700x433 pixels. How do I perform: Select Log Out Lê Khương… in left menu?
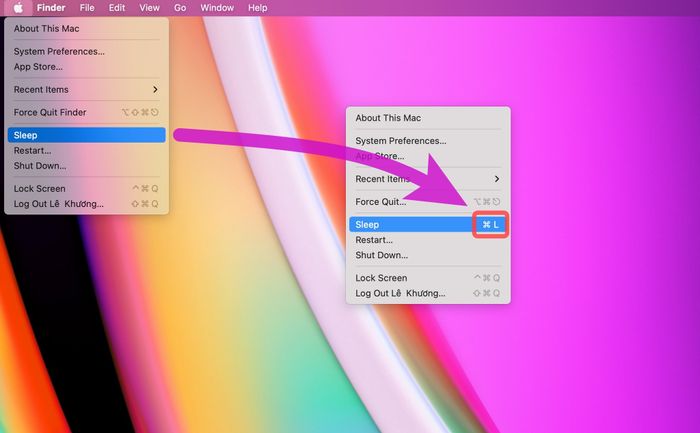(87, 204)
